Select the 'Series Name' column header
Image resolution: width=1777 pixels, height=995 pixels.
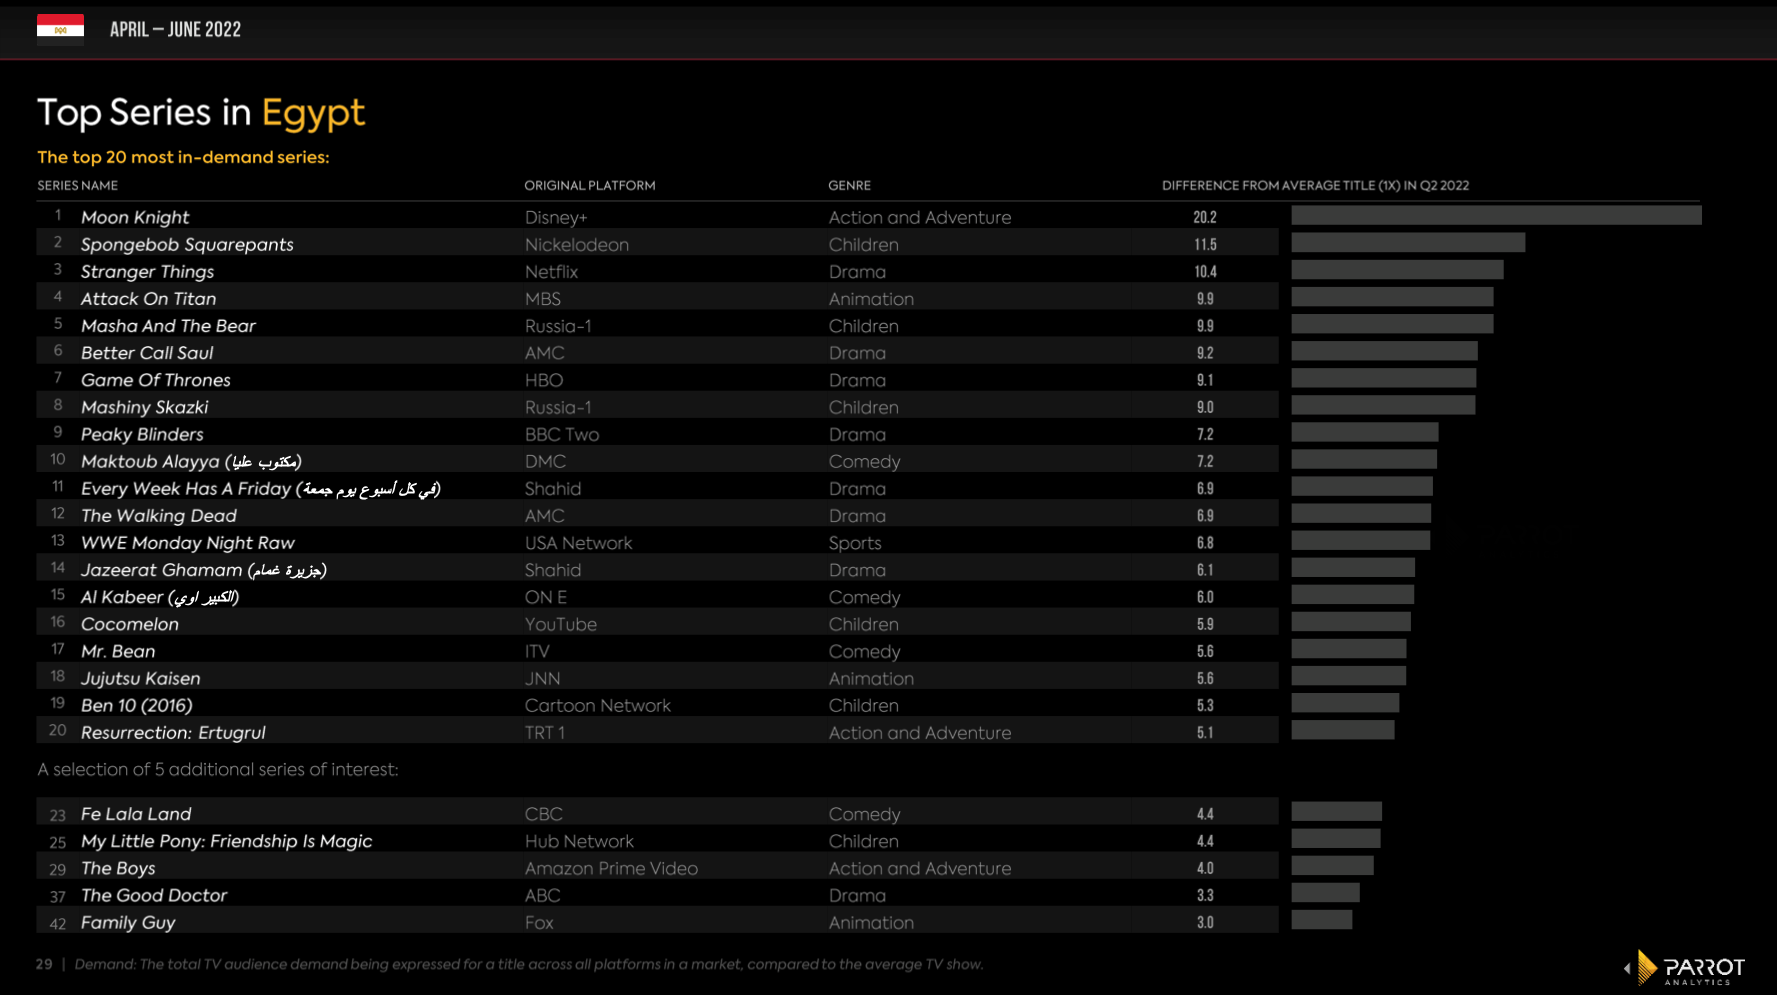[78, 185]
